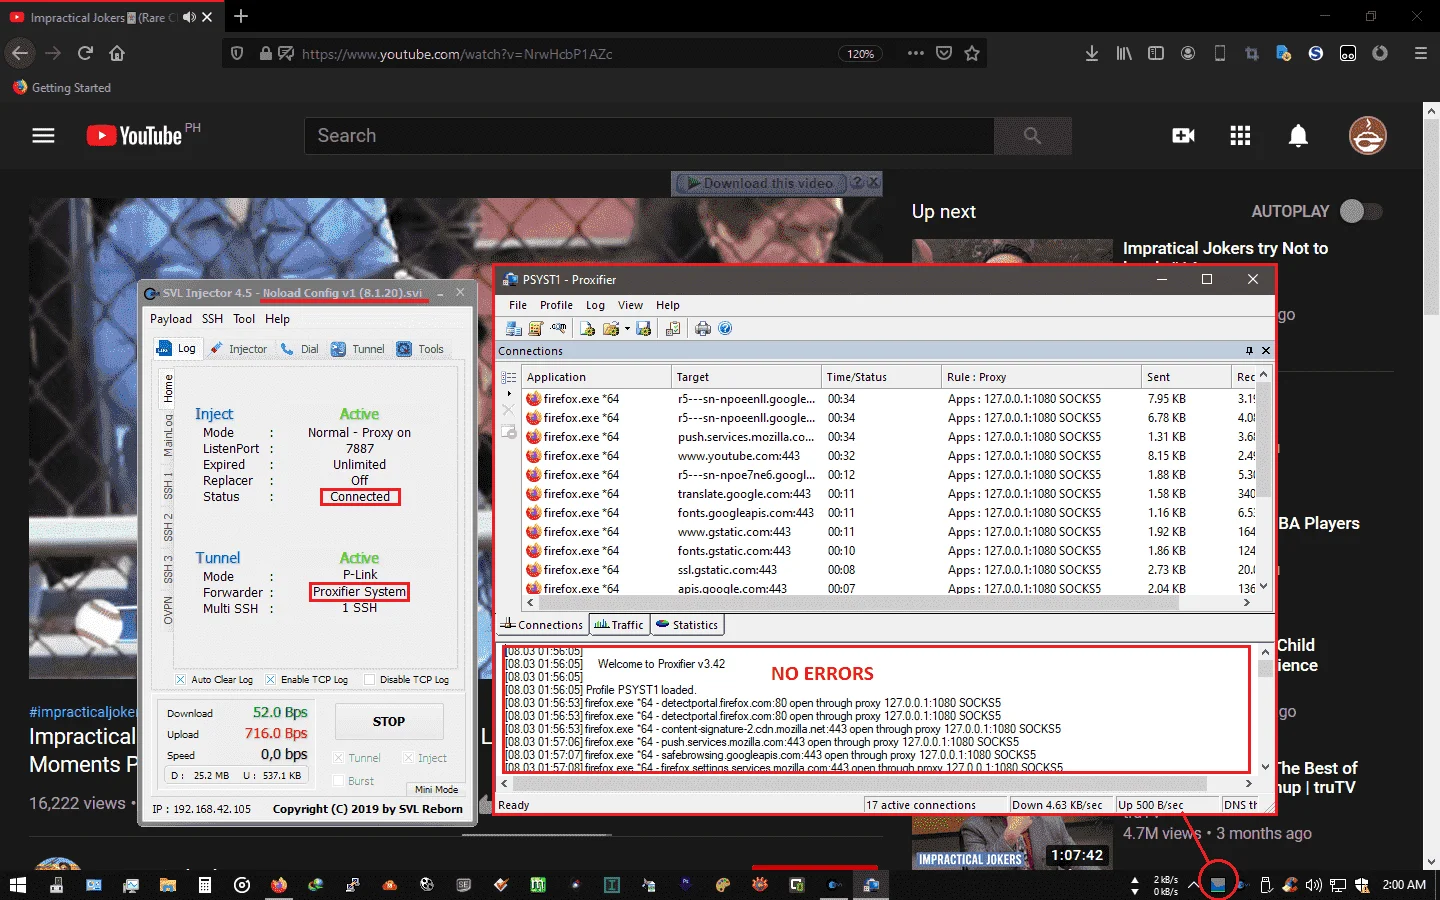
Task: Open Windows Start button on taskbar
Action: 17,885
